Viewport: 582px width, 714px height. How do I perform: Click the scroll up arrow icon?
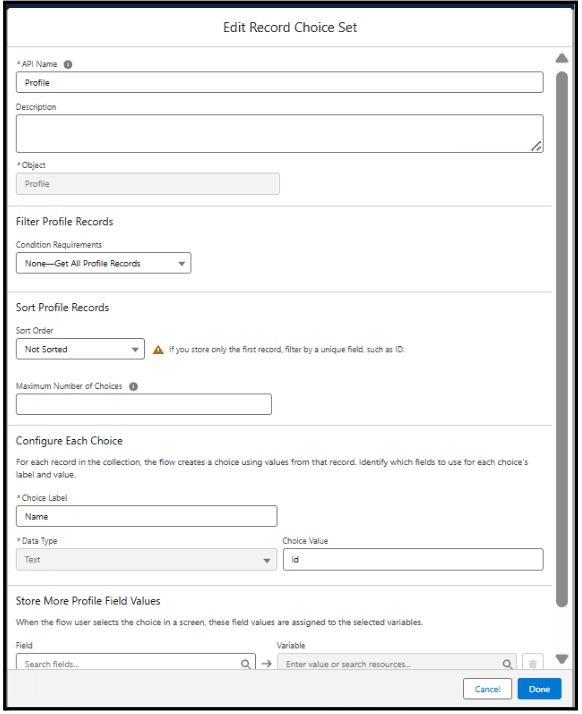(562, 58)
